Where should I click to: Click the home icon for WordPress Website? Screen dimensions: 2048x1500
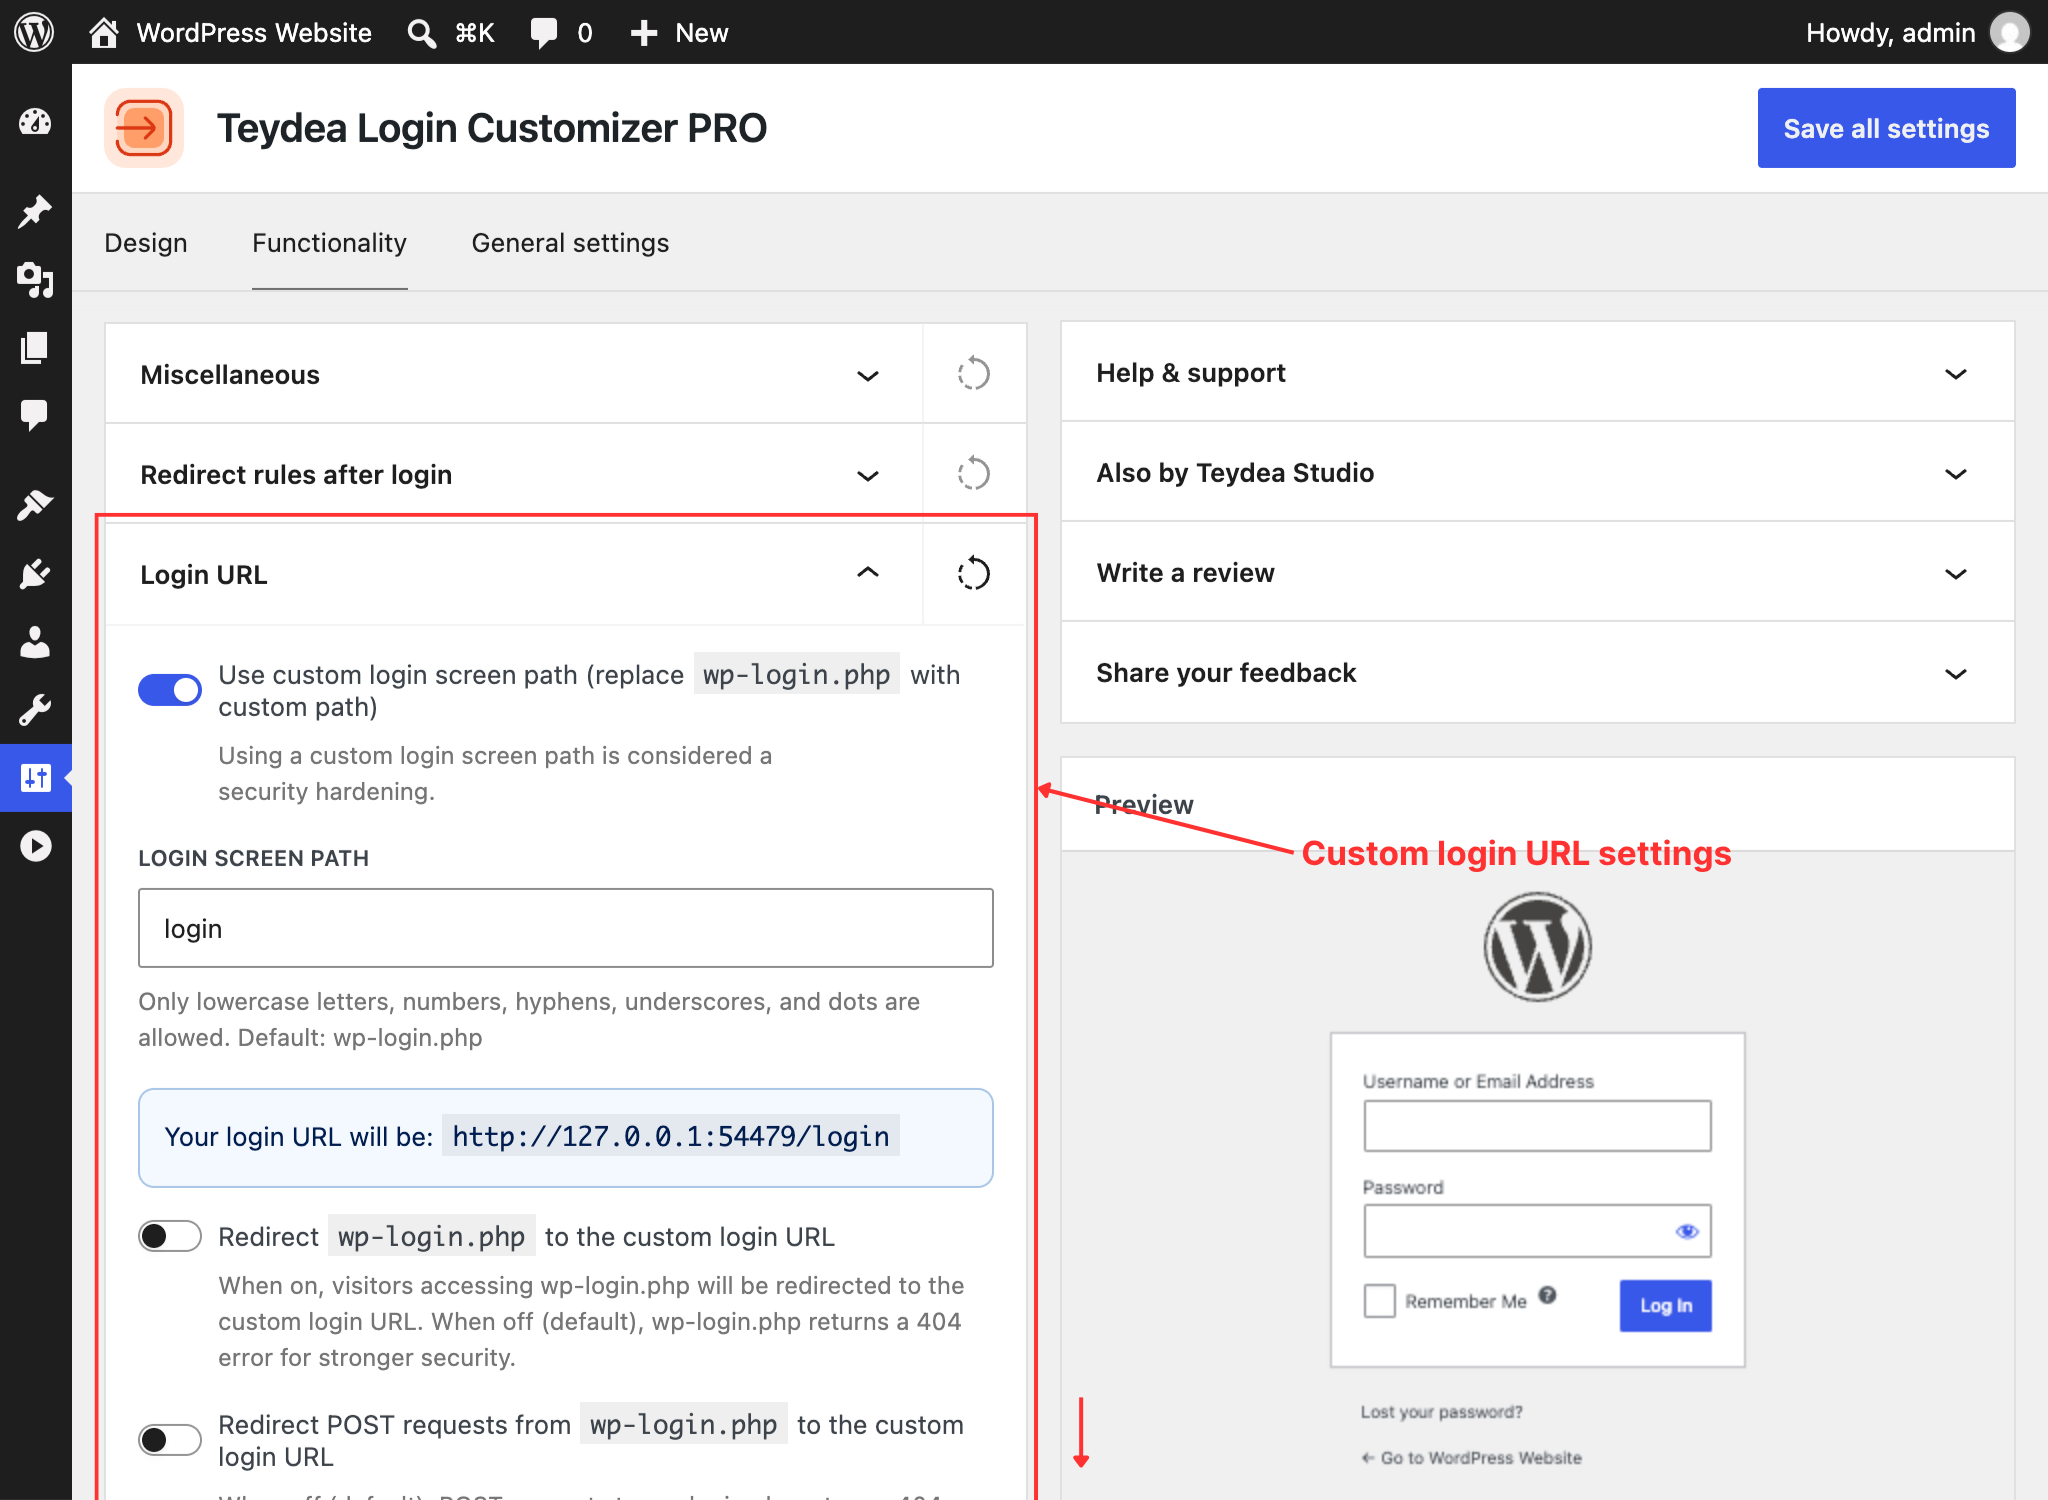tap(104, 33)
